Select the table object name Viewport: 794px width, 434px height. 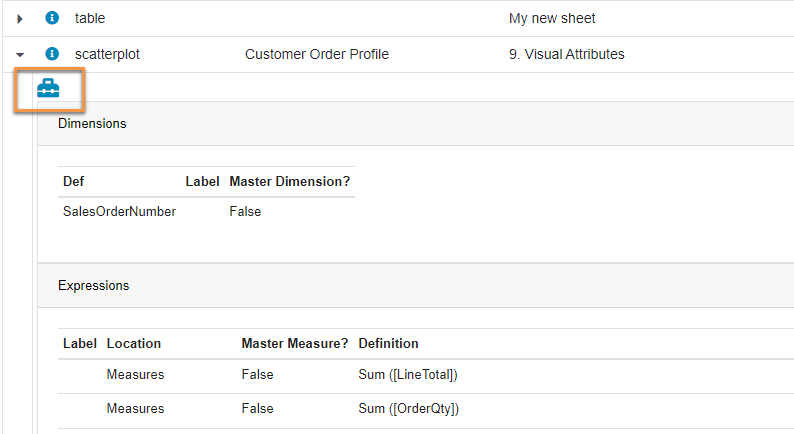[90, 18]
